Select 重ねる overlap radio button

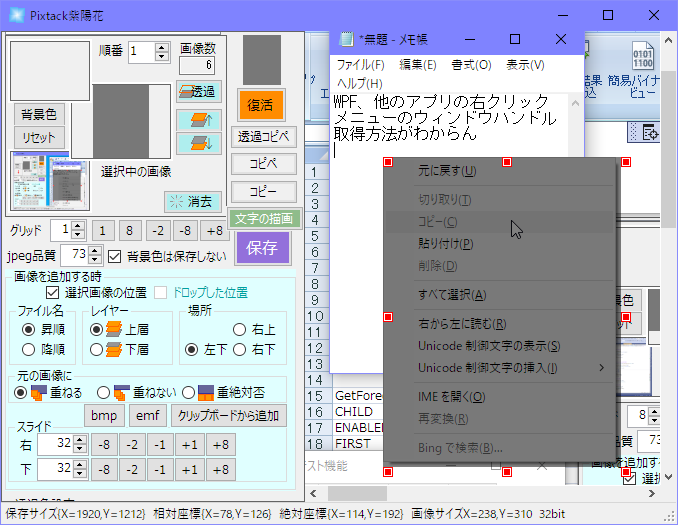point(20,393)
